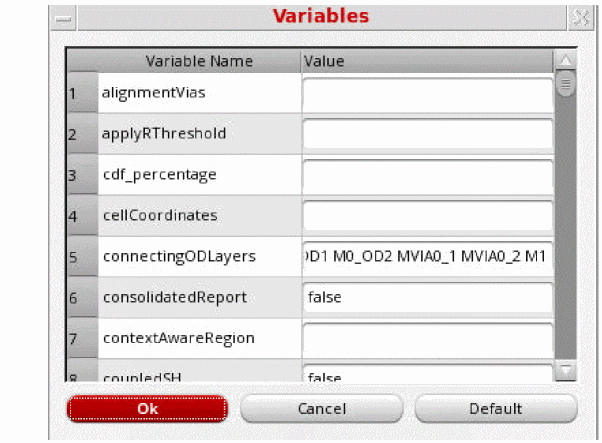
Task: Click the contextAwareRegion value field
Action: click(x=428, y=338)
